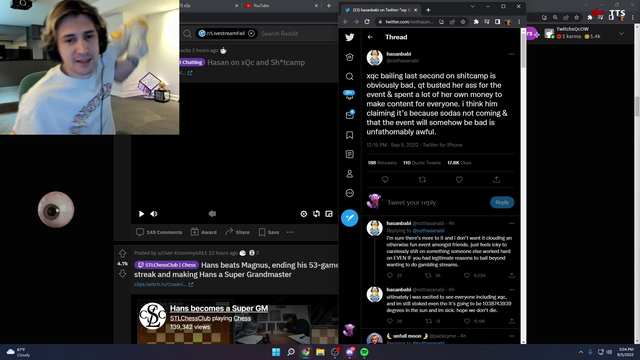Image resolution: width=640 pixels, height=360 pixels.
Task: Toggle picture-in-picture on the Reddit video
Action: tap(329, 213)
